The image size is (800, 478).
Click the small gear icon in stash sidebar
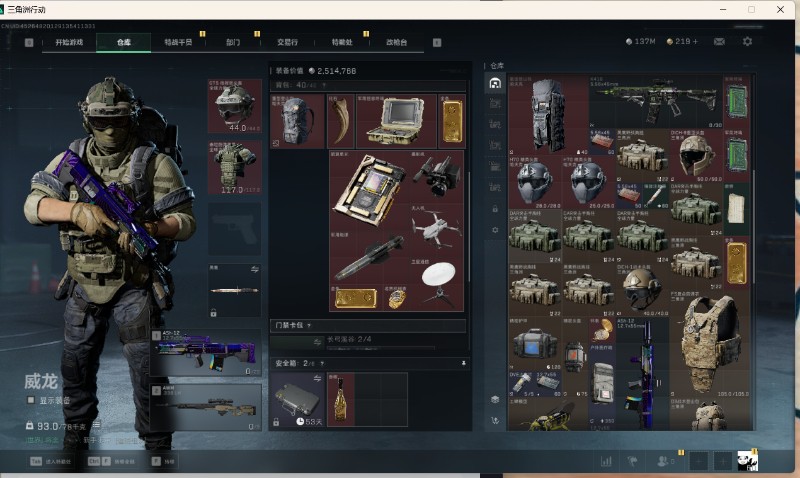pyautogui.click(x=495, y=230)
